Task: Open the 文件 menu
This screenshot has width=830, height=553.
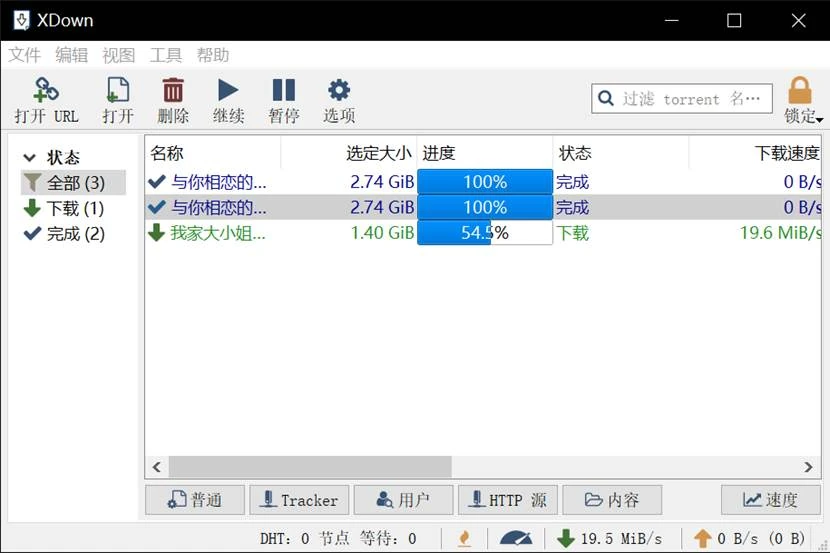Action: pos(24,55)
